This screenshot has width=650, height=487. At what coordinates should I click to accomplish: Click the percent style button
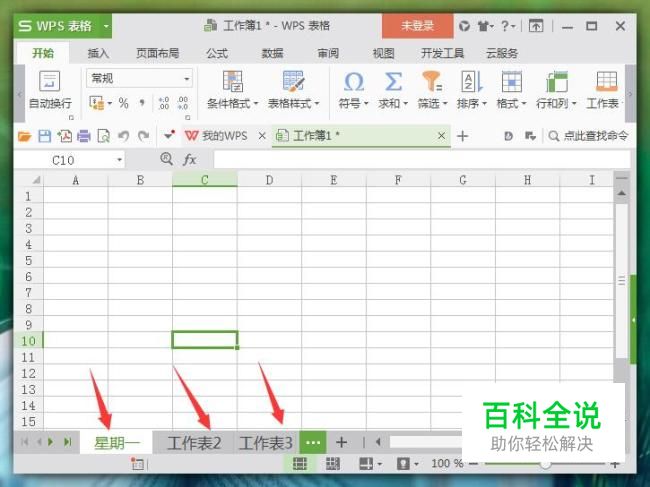[x=124, y=103]
